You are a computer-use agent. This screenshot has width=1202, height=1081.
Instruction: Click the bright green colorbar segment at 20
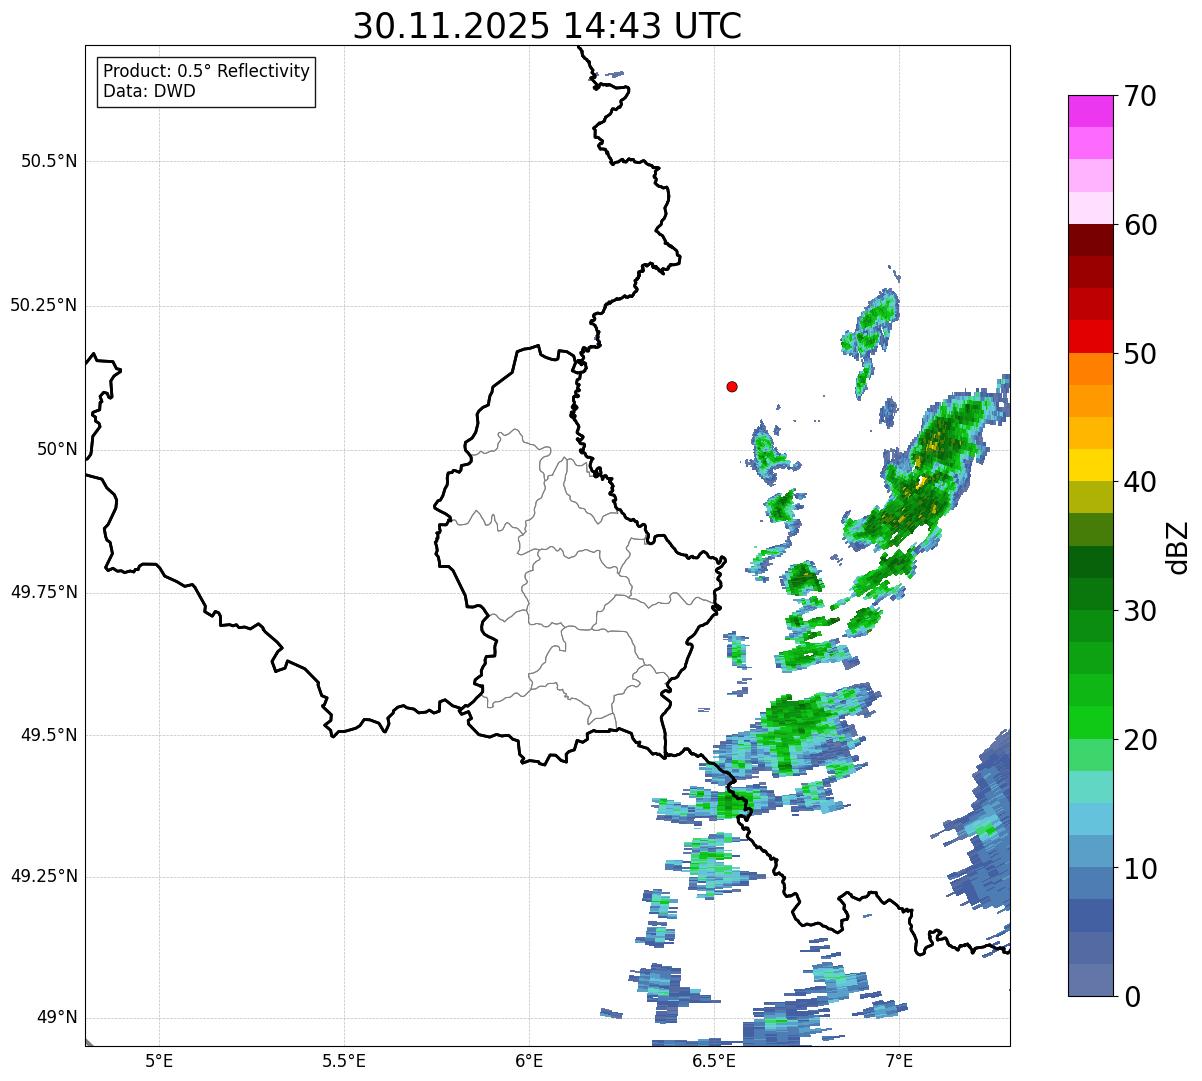click(1091, 723)
